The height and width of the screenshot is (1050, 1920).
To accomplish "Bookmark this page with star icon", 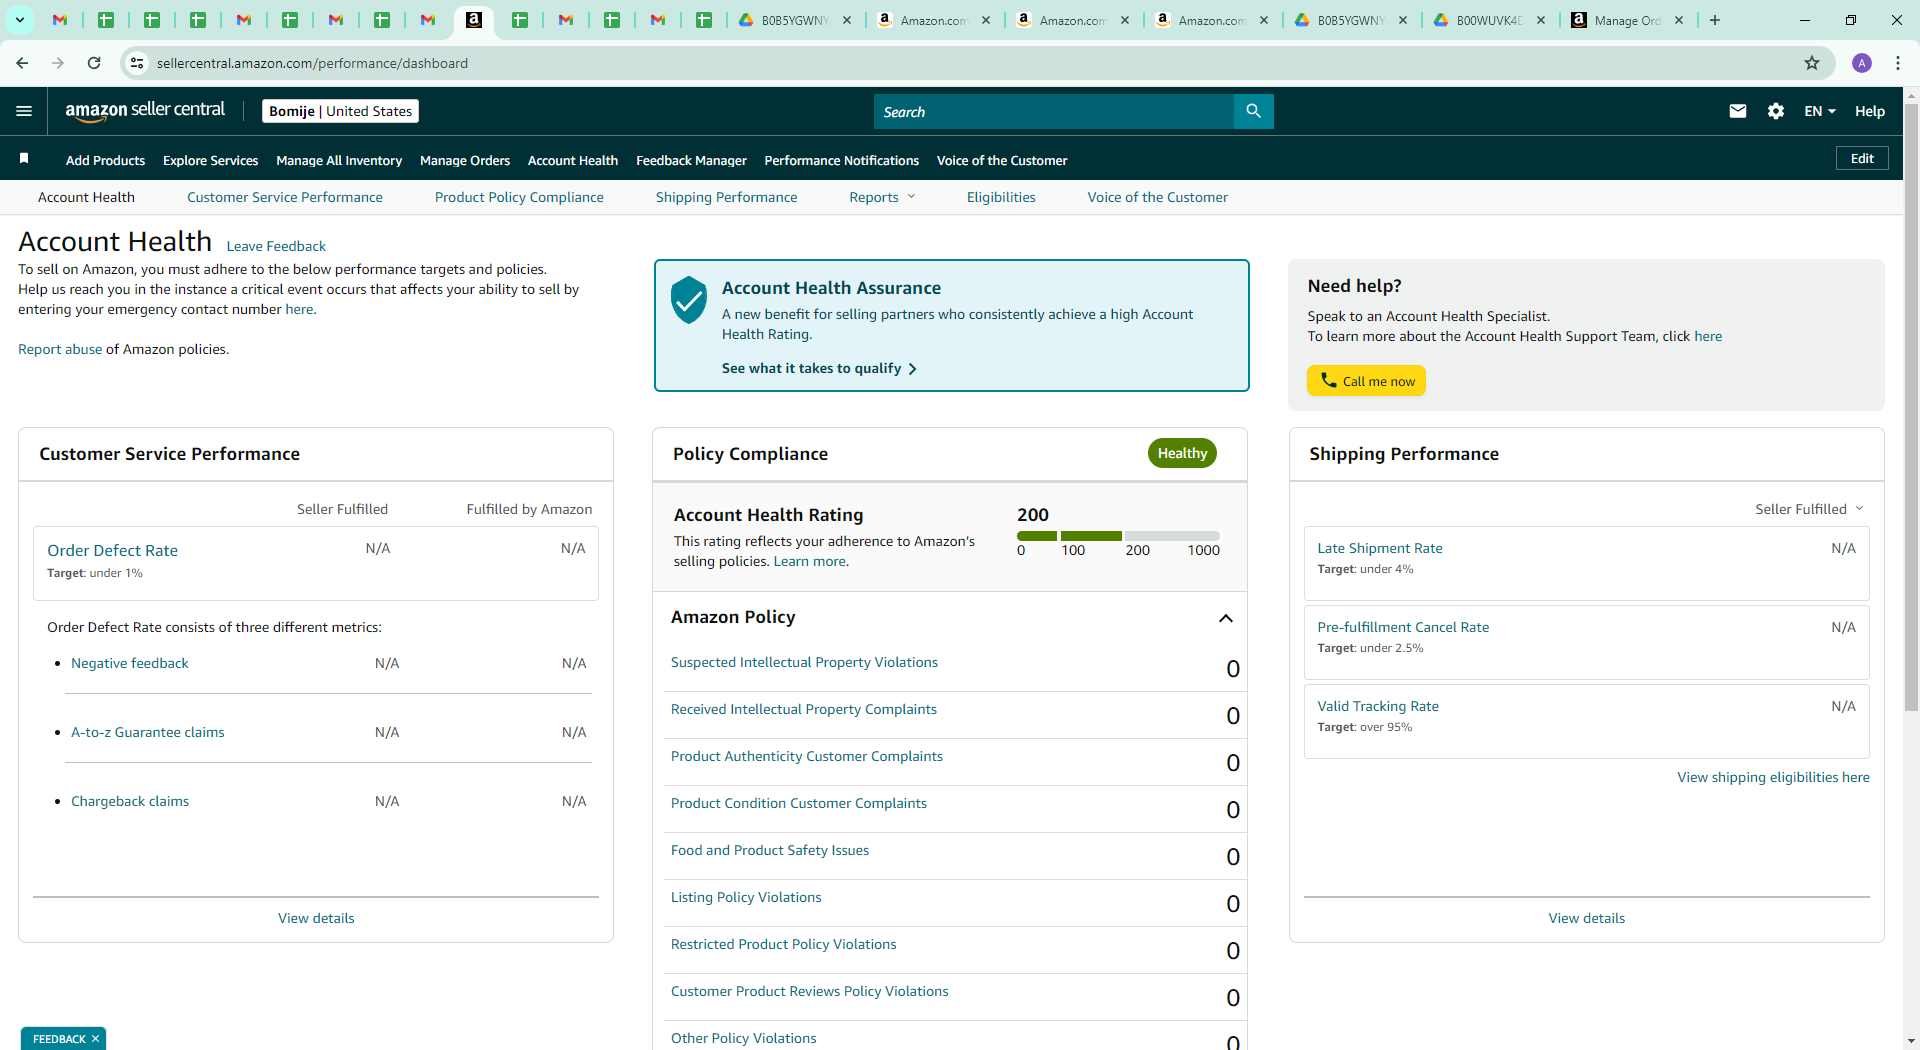I will click(1812, 63).
